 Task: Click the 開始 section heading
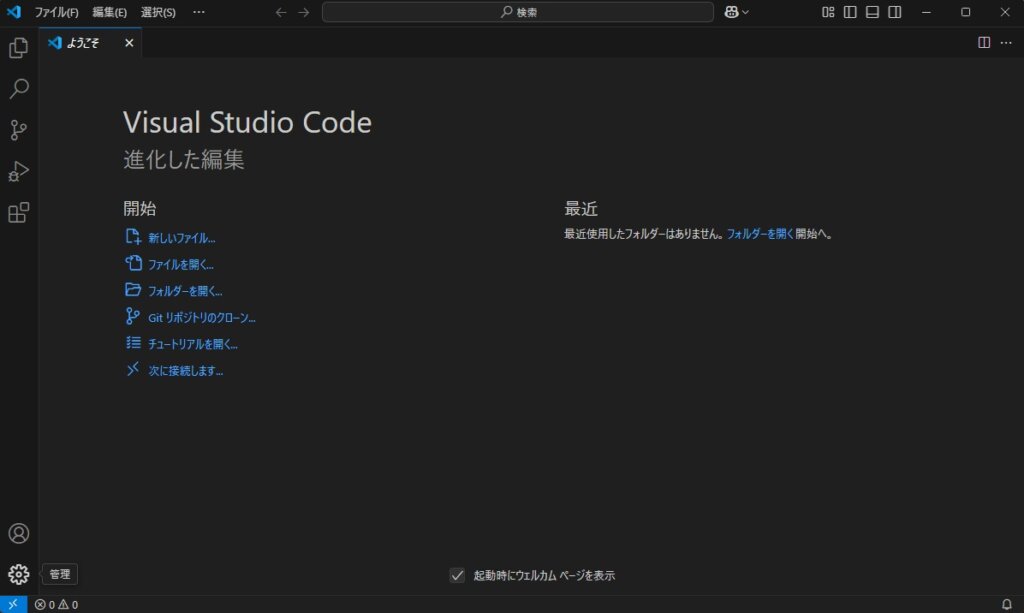click(140, 208)
